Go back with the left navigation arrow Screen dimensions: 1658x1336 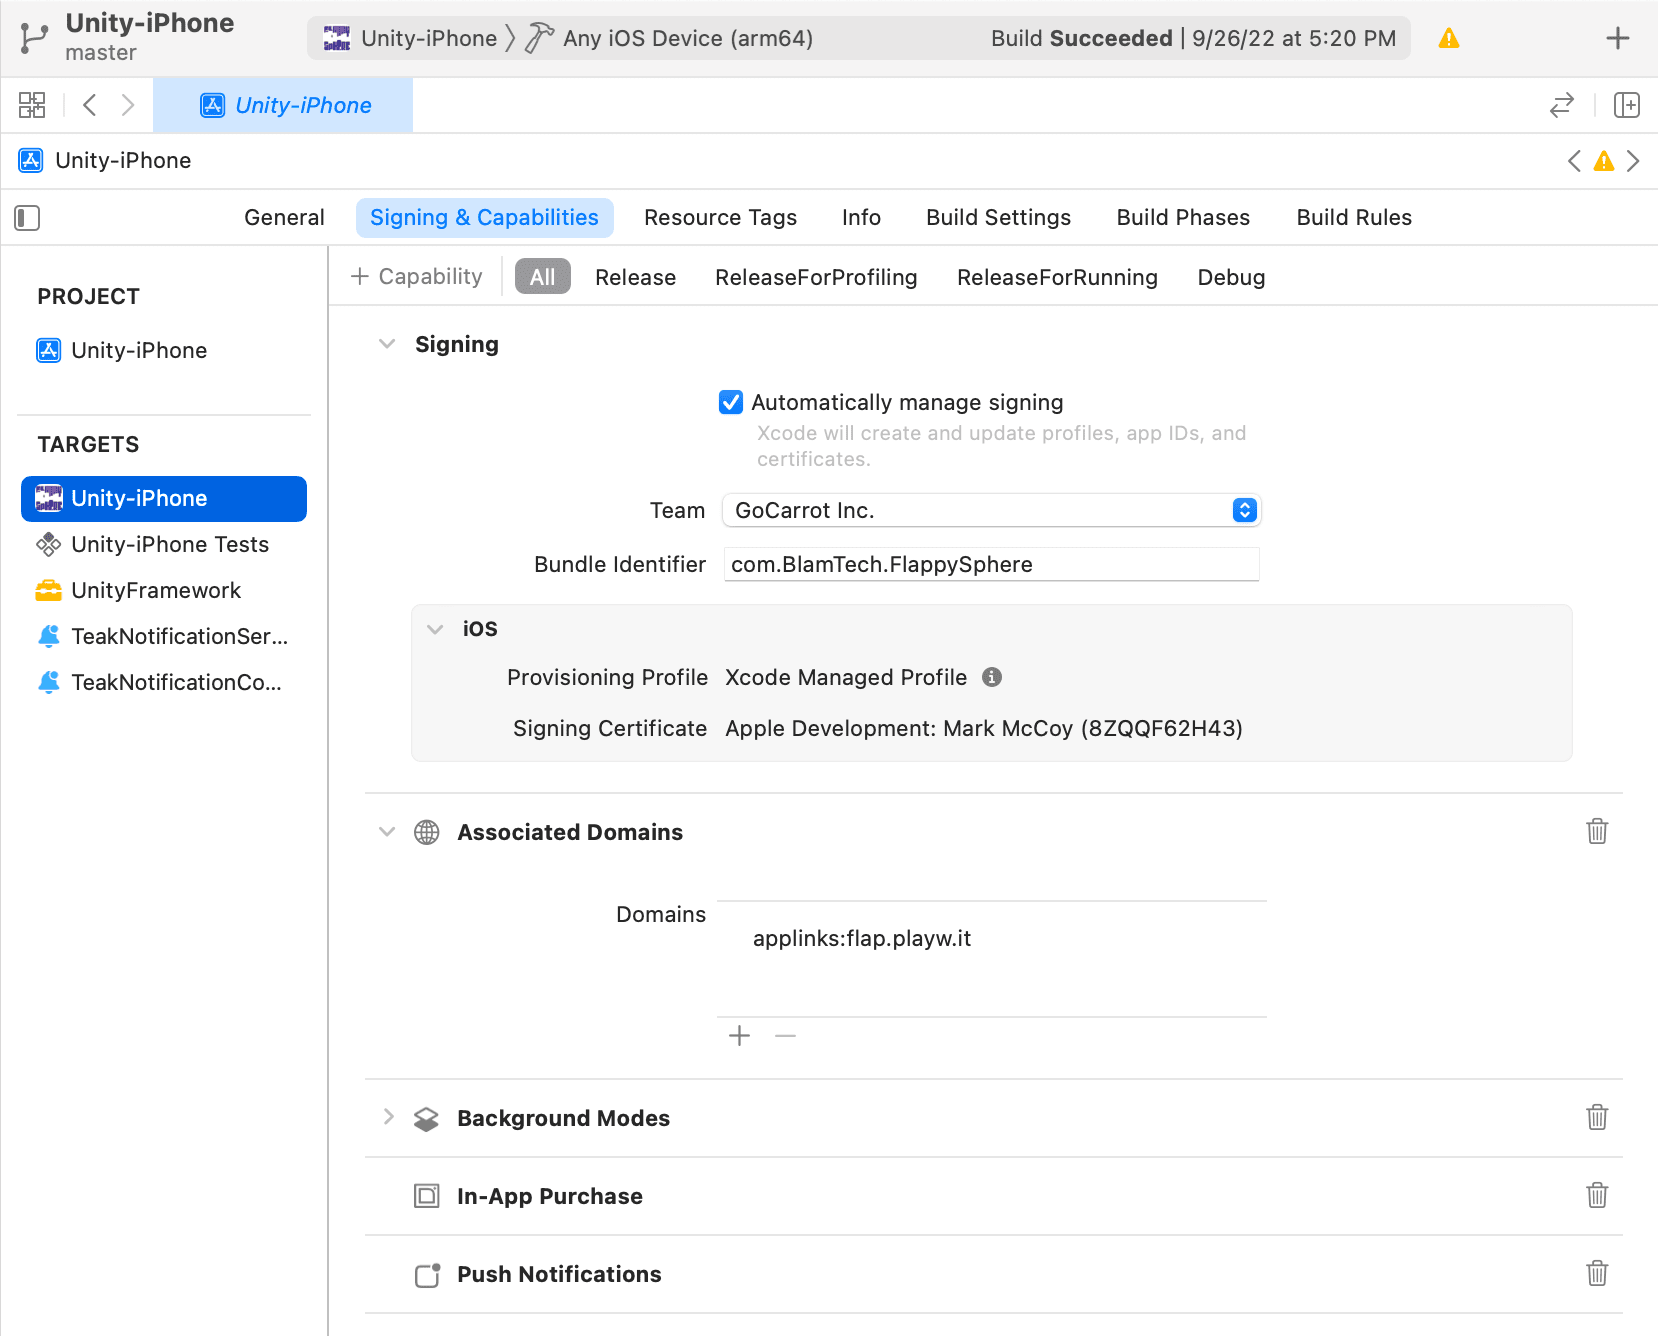click(x=90, y=105)
